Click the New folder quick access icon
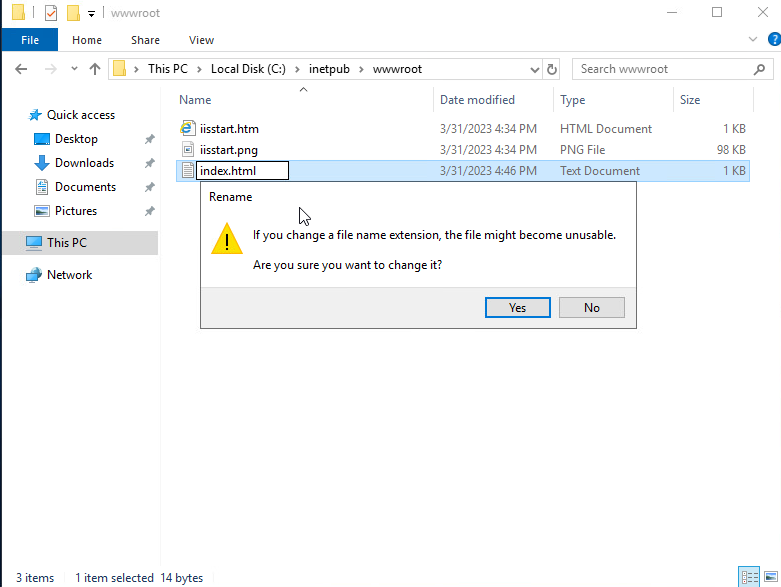 73,12
